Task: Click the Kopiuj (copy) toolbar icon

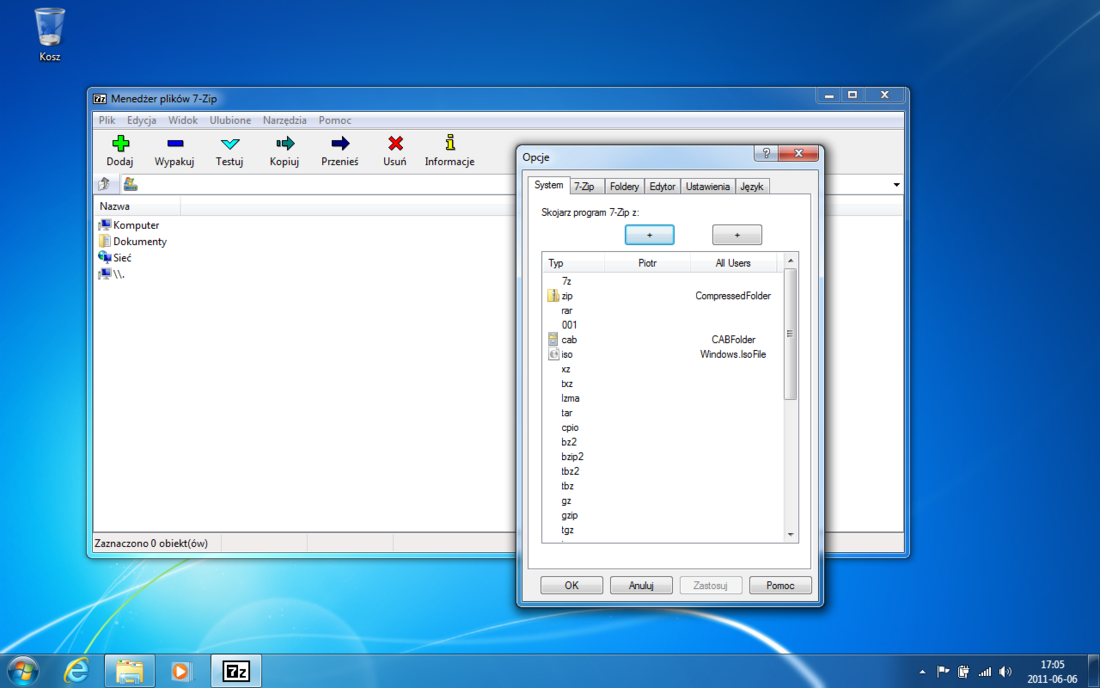Action: click(284, 144)
